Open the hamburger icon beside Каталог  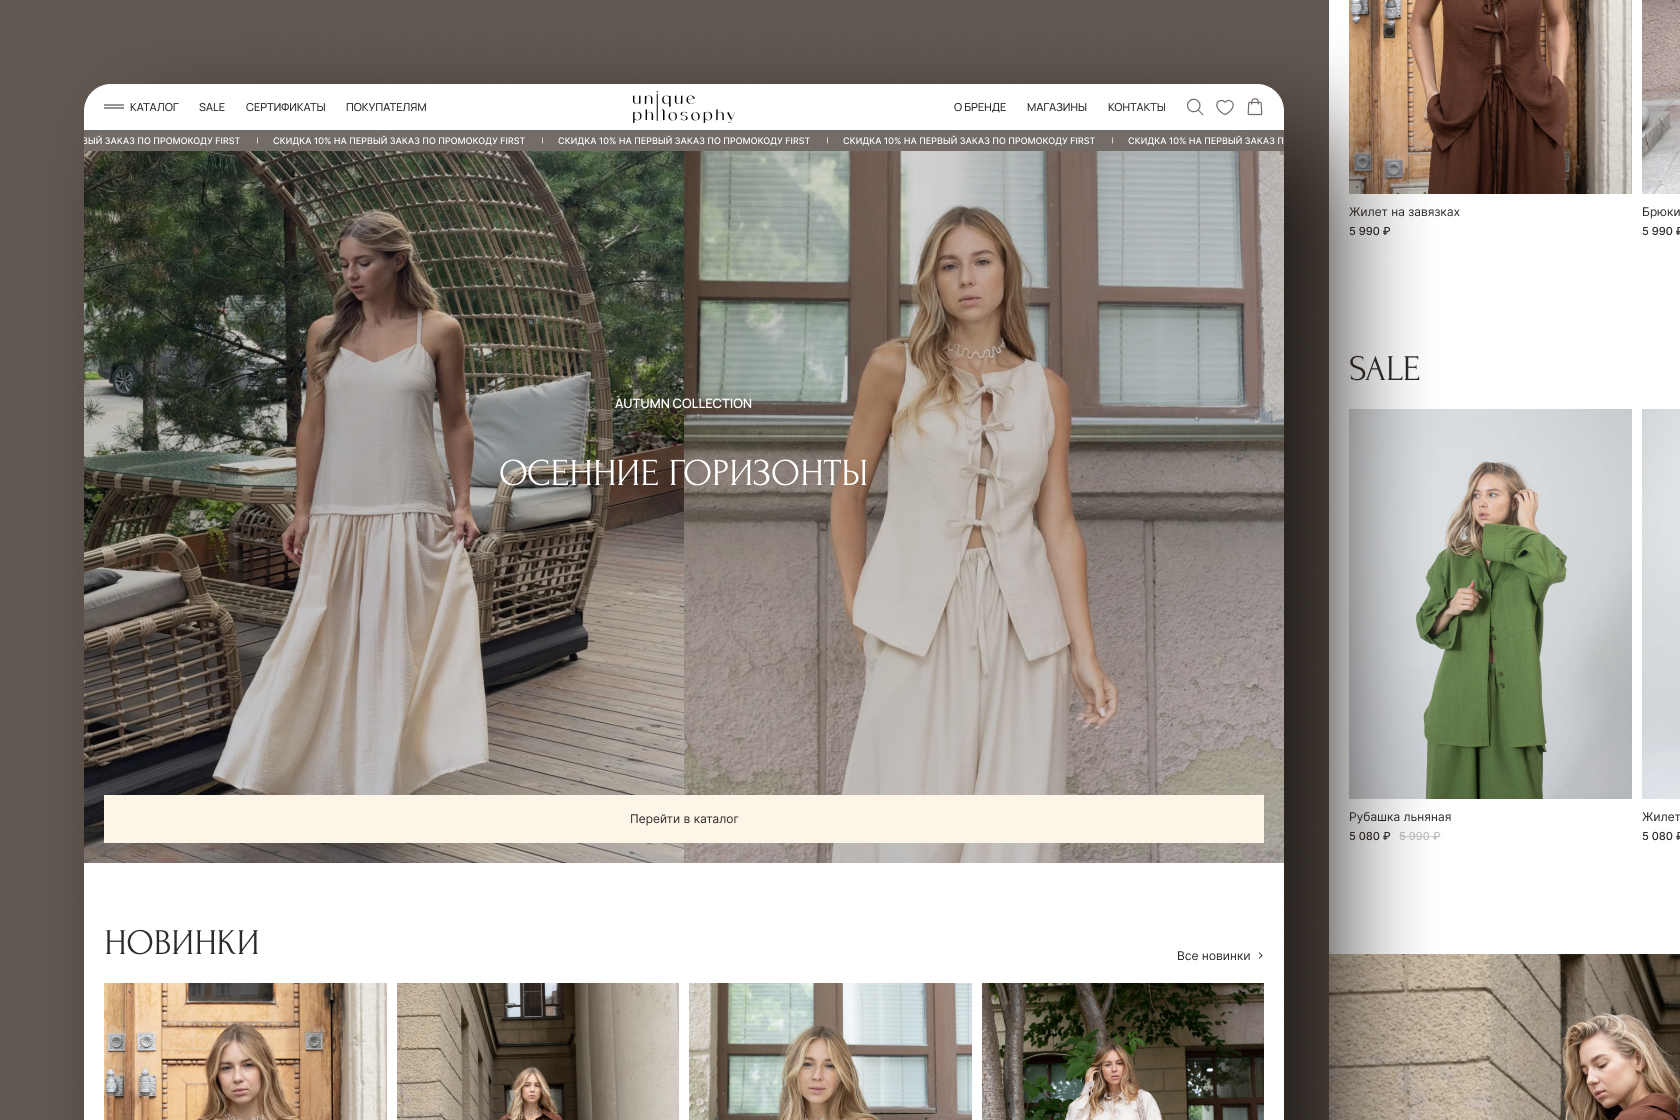click(114, 107)
